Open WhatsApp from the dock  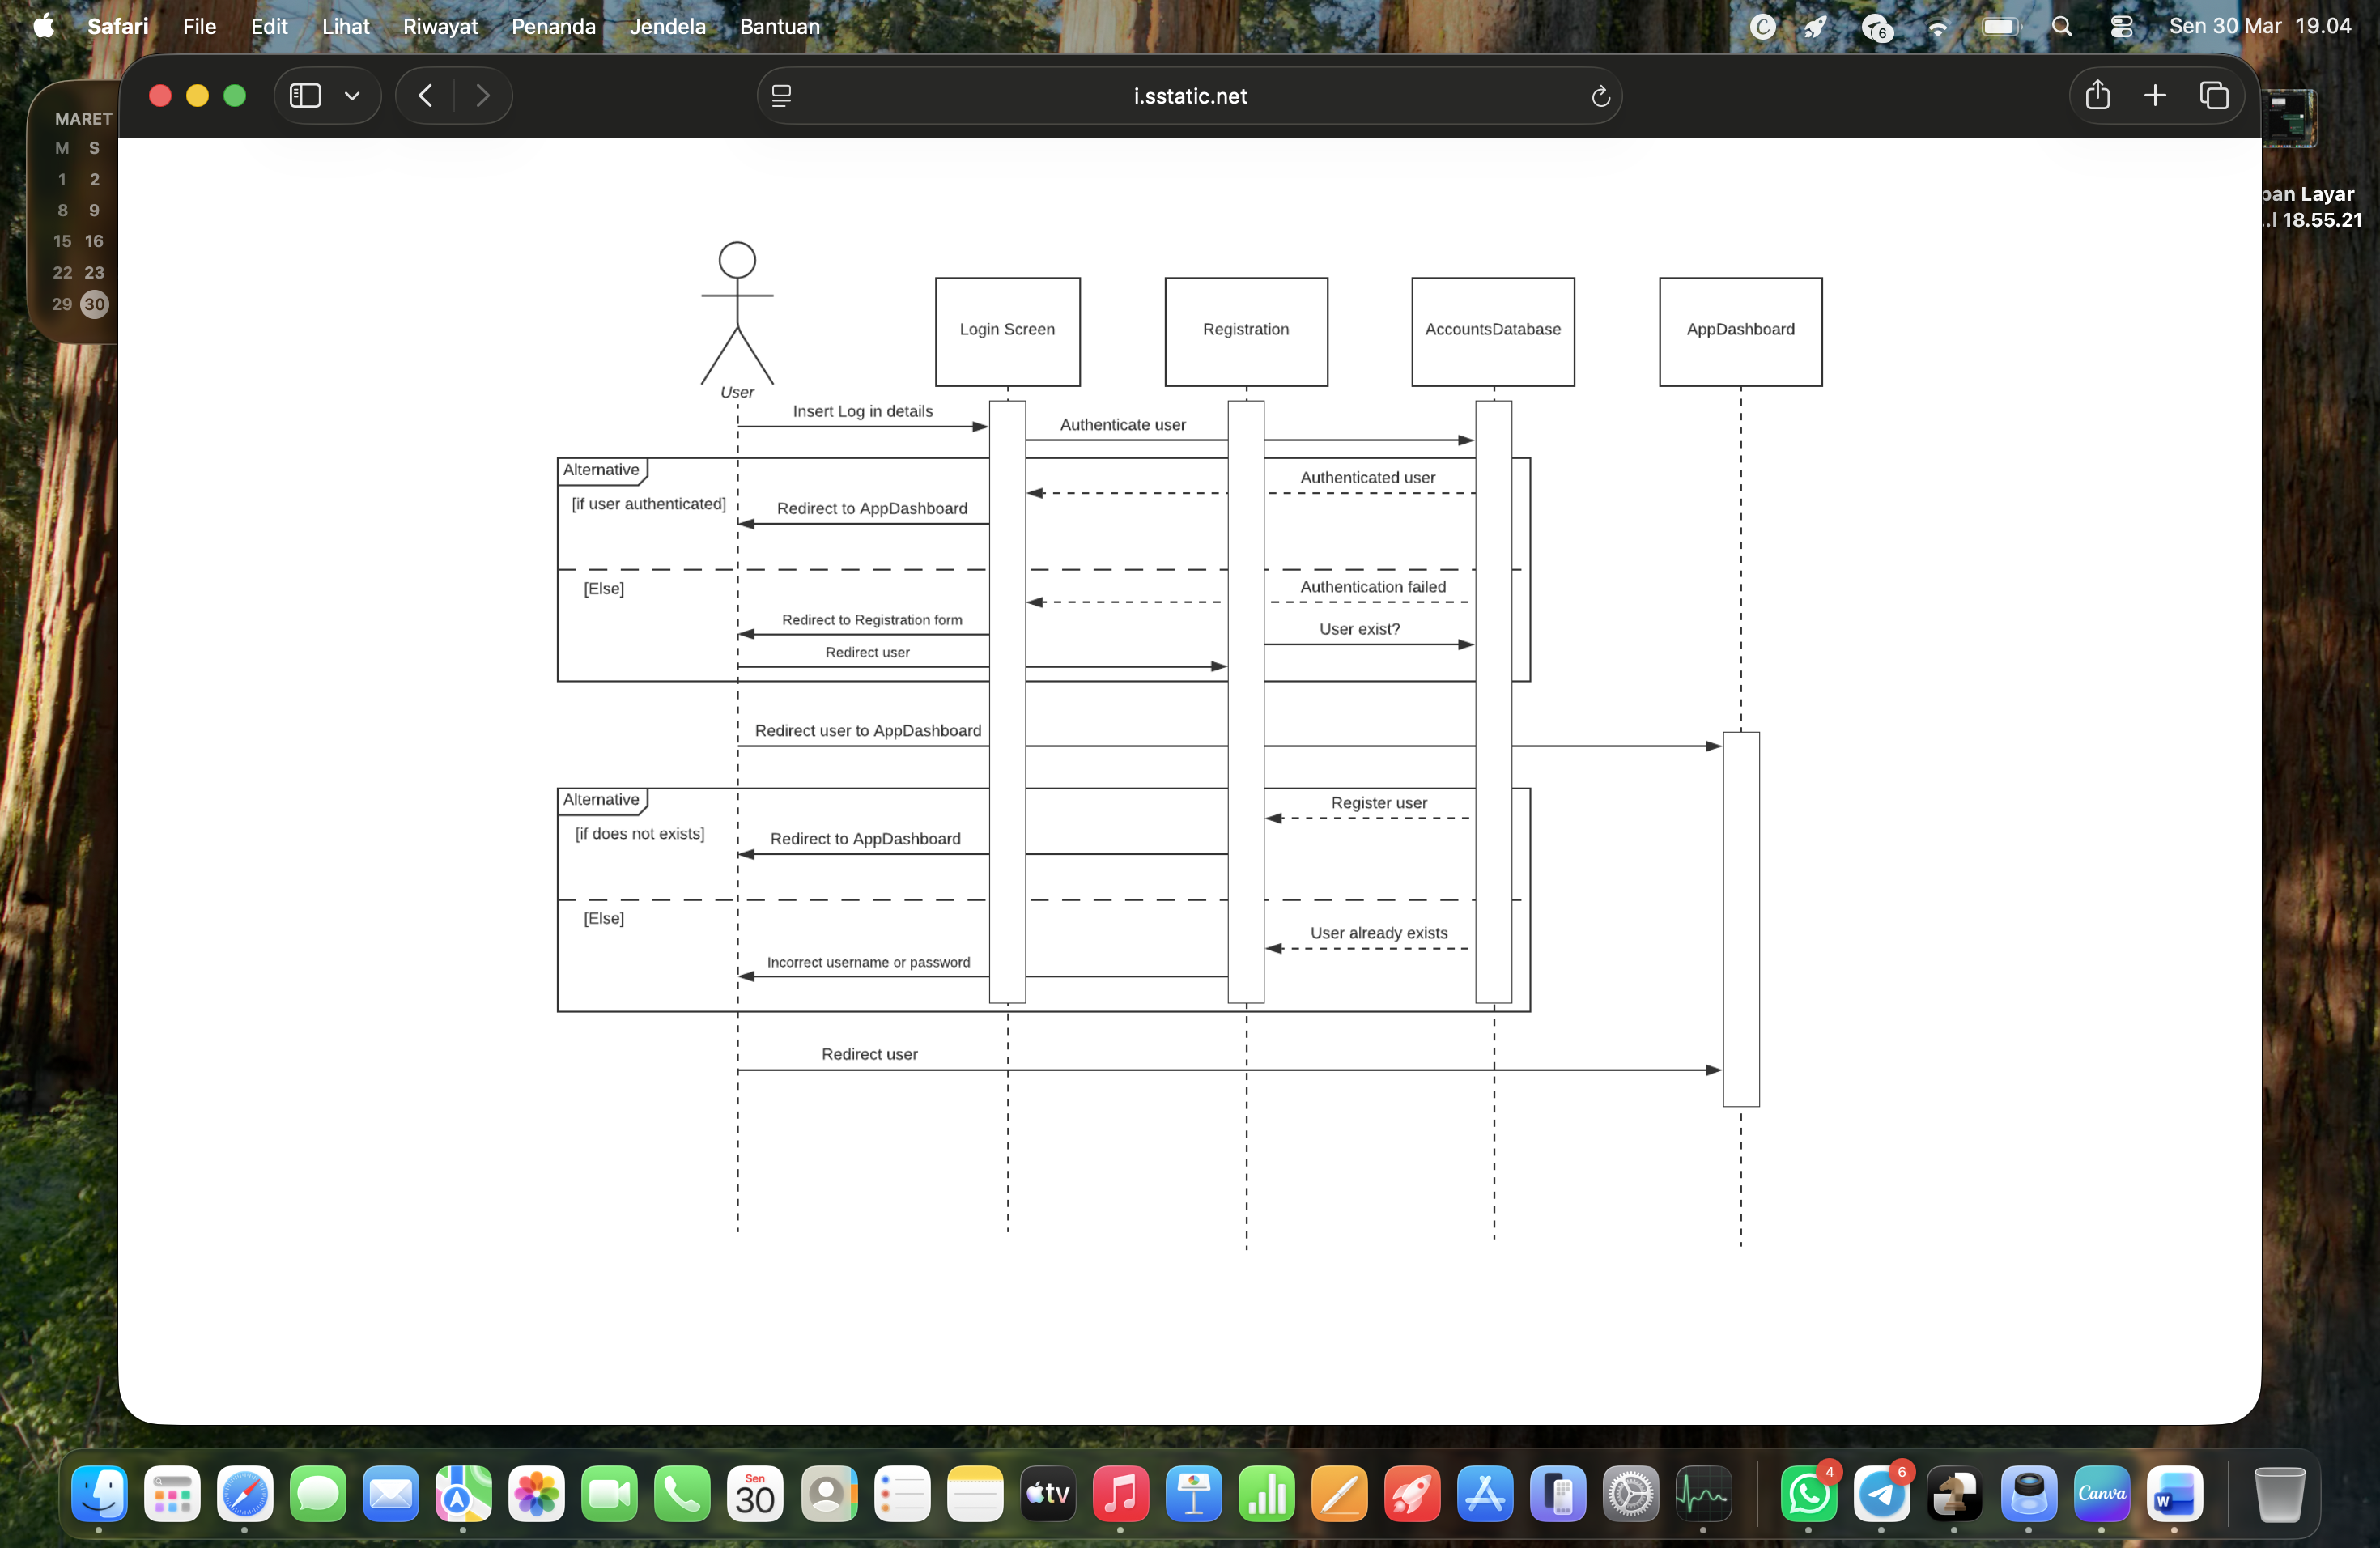click(1808, 1494)
